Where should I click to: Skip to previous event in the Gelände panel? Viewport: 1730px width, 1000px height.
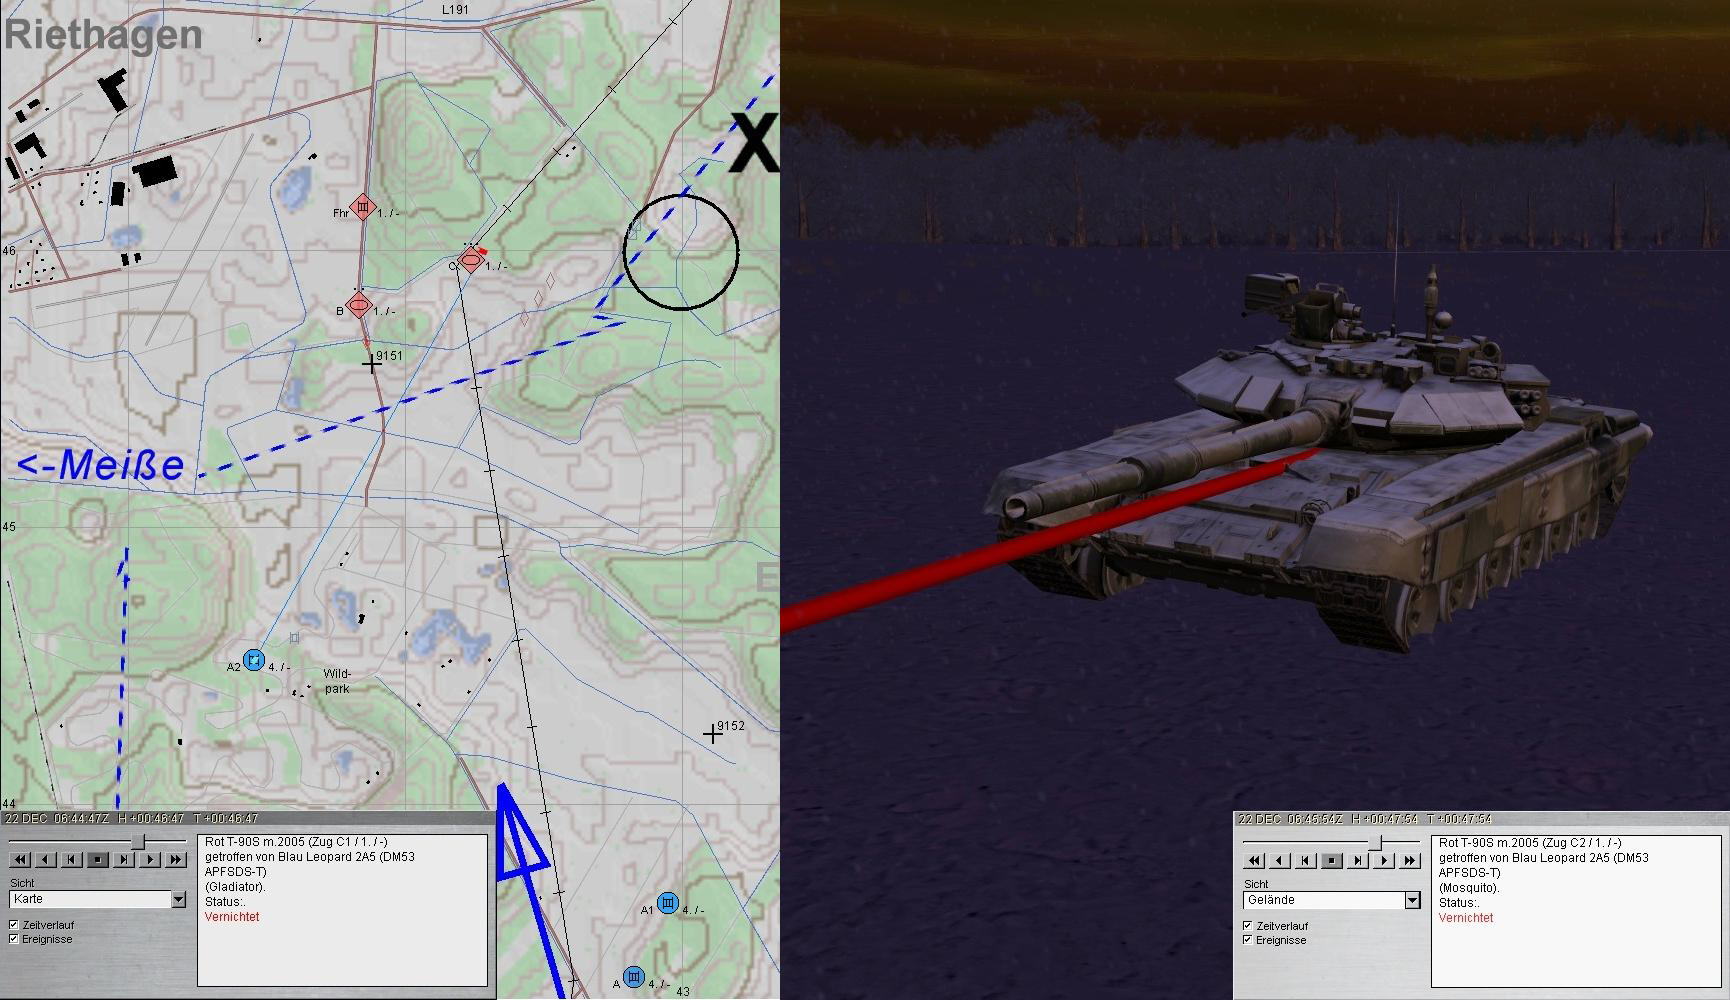pos(1306,860)
